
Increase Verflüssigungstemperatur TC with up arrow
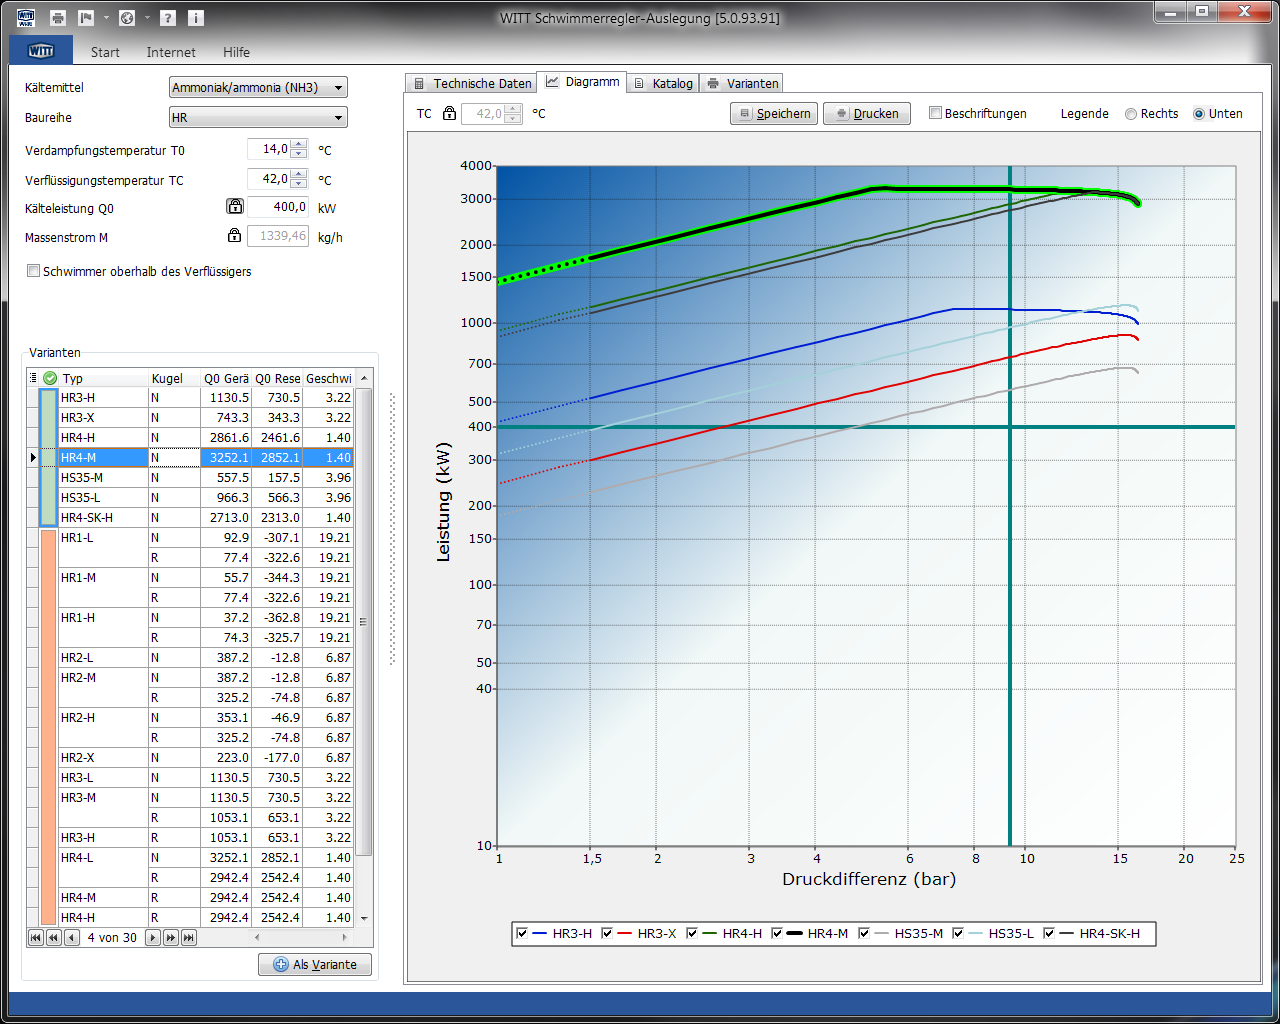299,175
